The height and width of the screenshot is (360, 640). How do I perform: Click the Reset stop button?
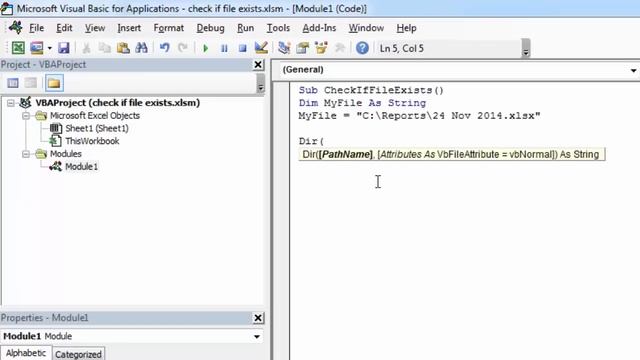point(242,49)
